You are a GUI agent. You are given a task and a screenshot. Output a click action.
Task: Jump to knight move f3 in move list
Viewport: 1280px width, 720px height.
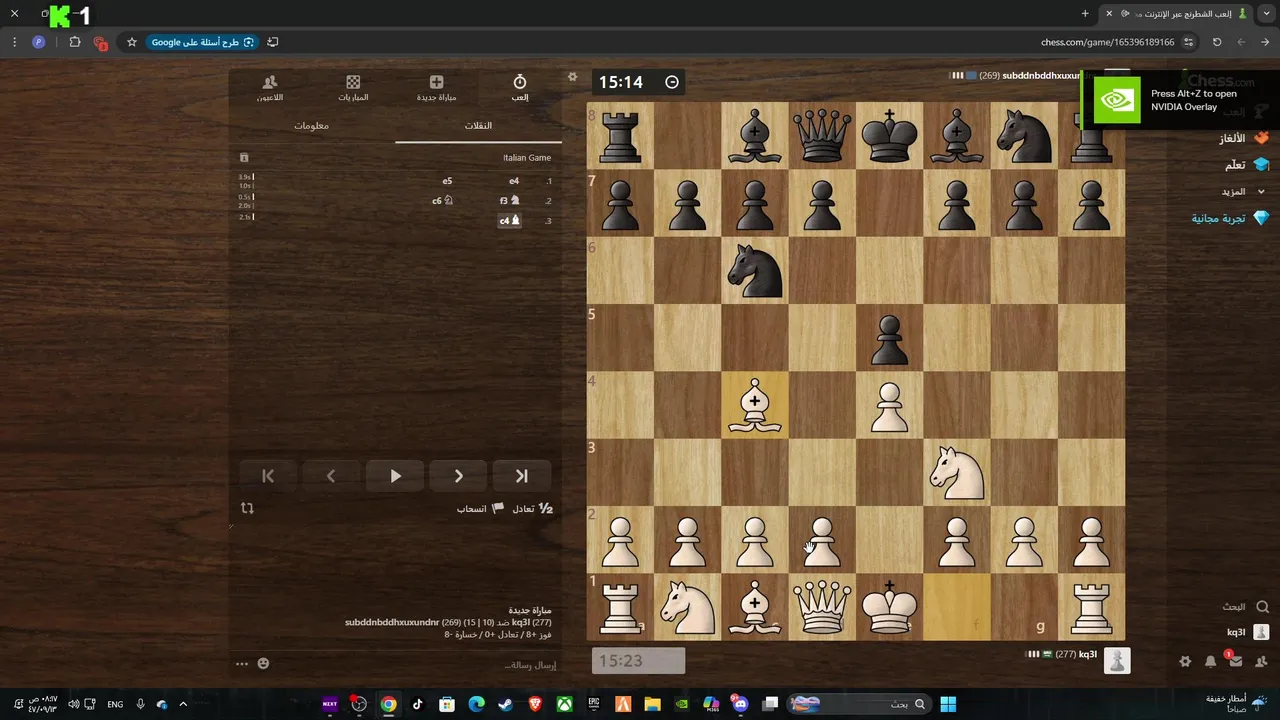click(510, 200)
